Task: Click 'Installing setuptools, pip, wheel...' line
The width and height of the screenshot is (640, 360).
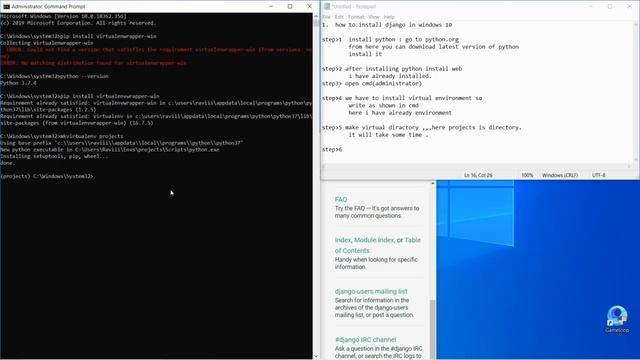Action: click(x=54, y=156)
